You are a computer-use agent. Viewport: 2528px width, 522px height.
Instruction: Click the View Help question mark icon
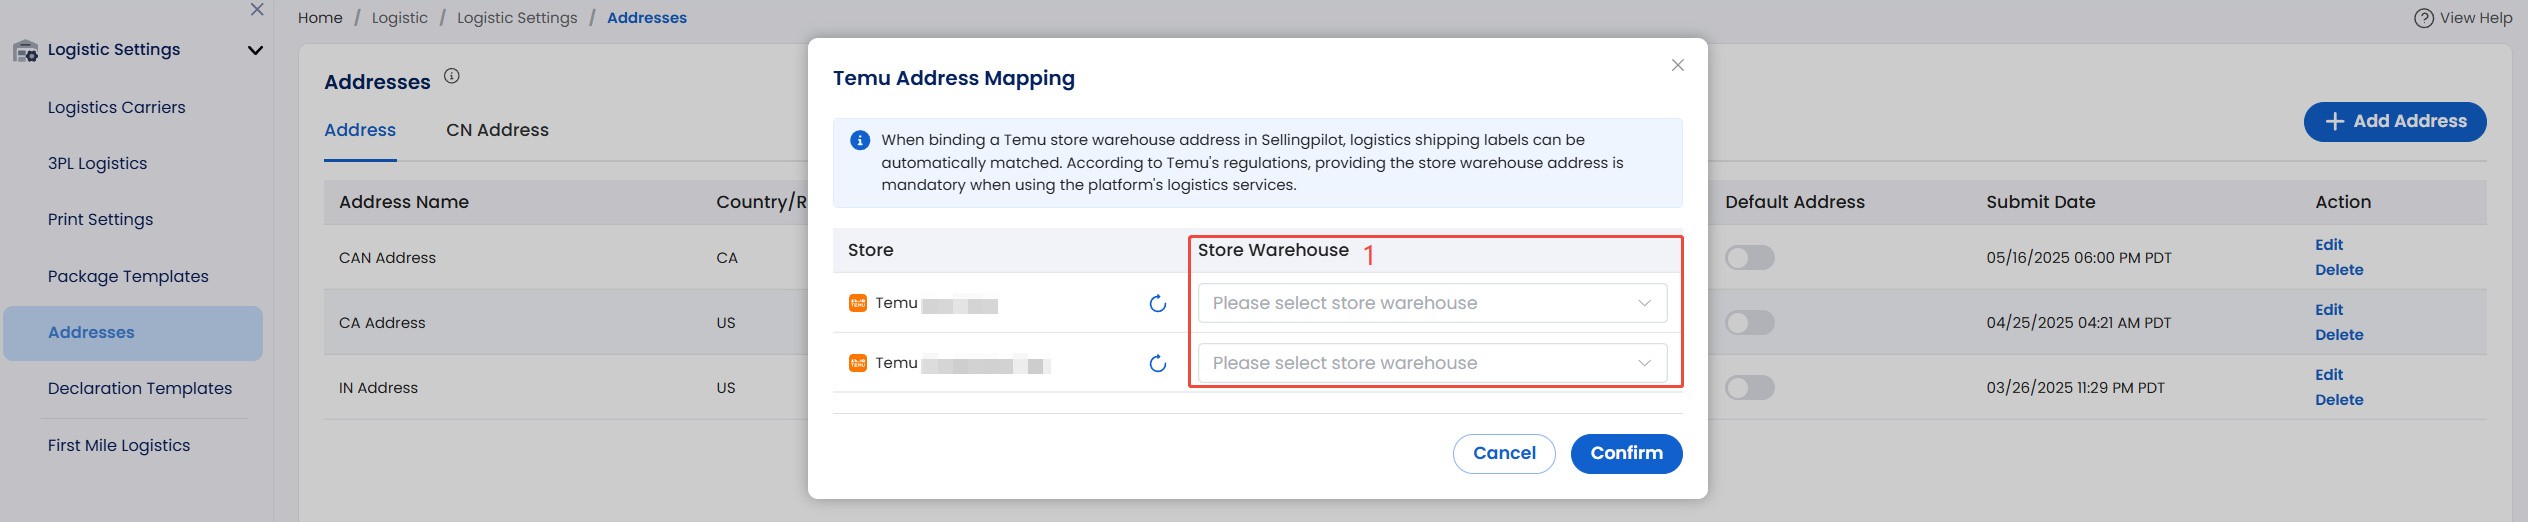point(2424,18)
